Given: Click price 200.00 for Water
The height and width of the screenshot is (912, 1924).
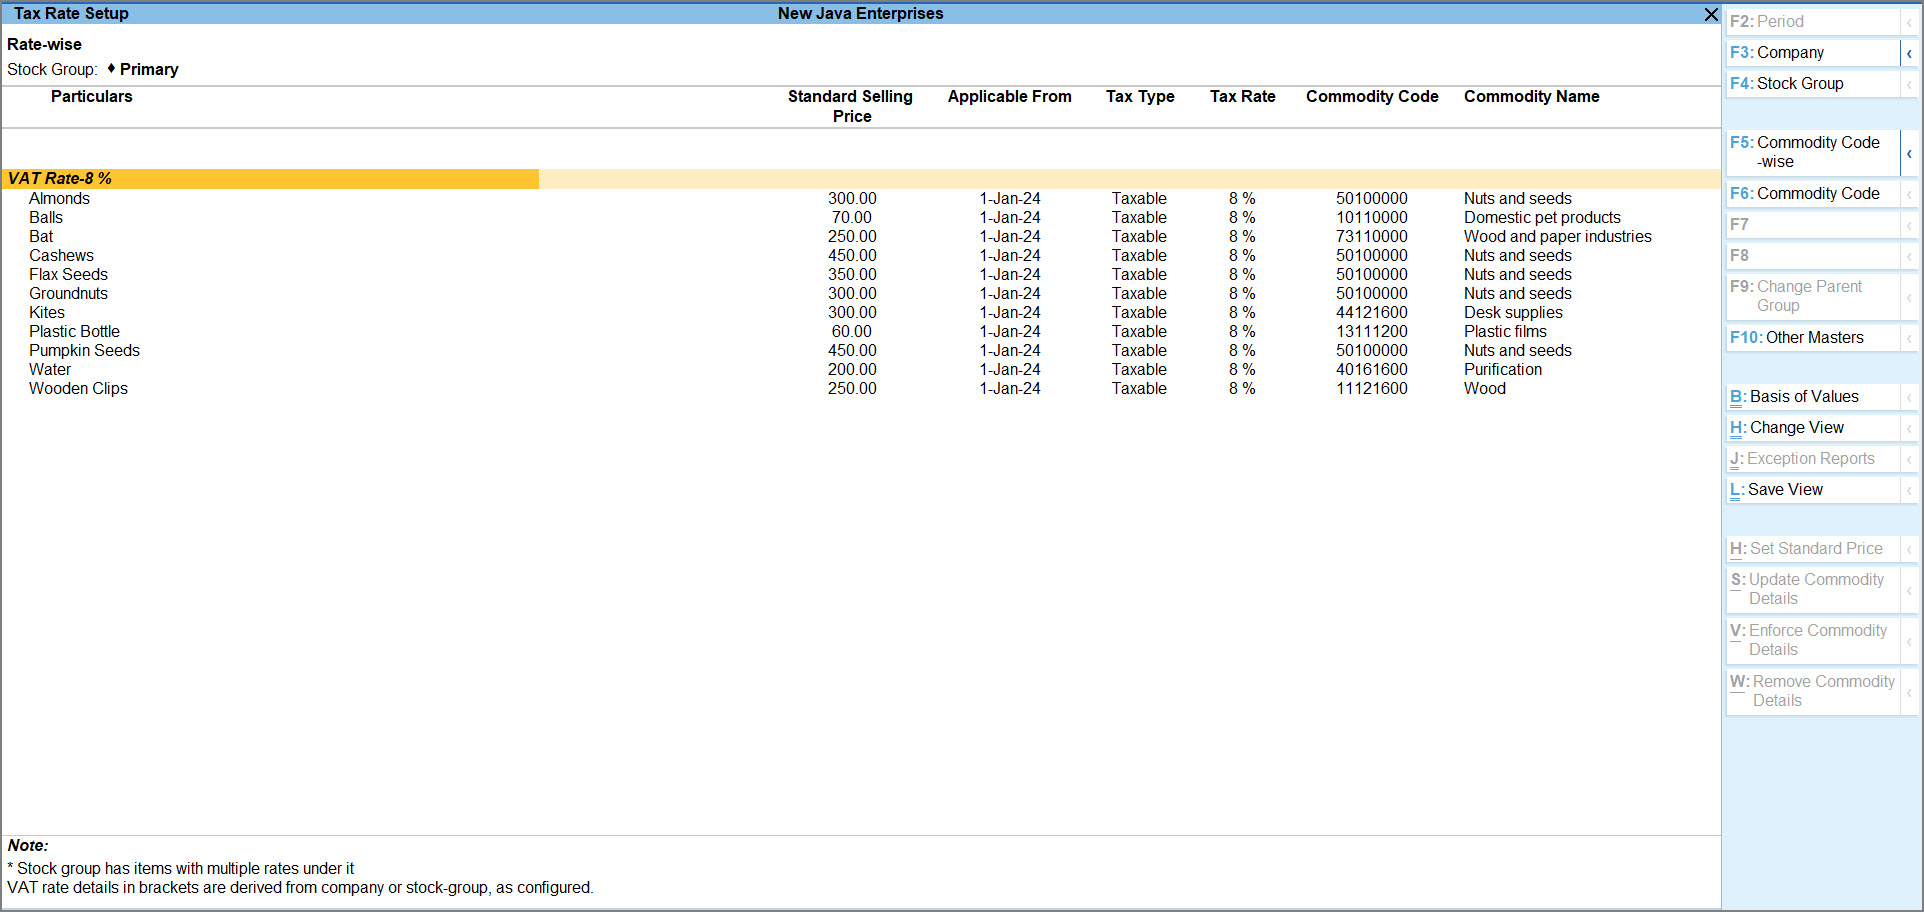Looking at the screenshot, I should (x=852, y=369).
